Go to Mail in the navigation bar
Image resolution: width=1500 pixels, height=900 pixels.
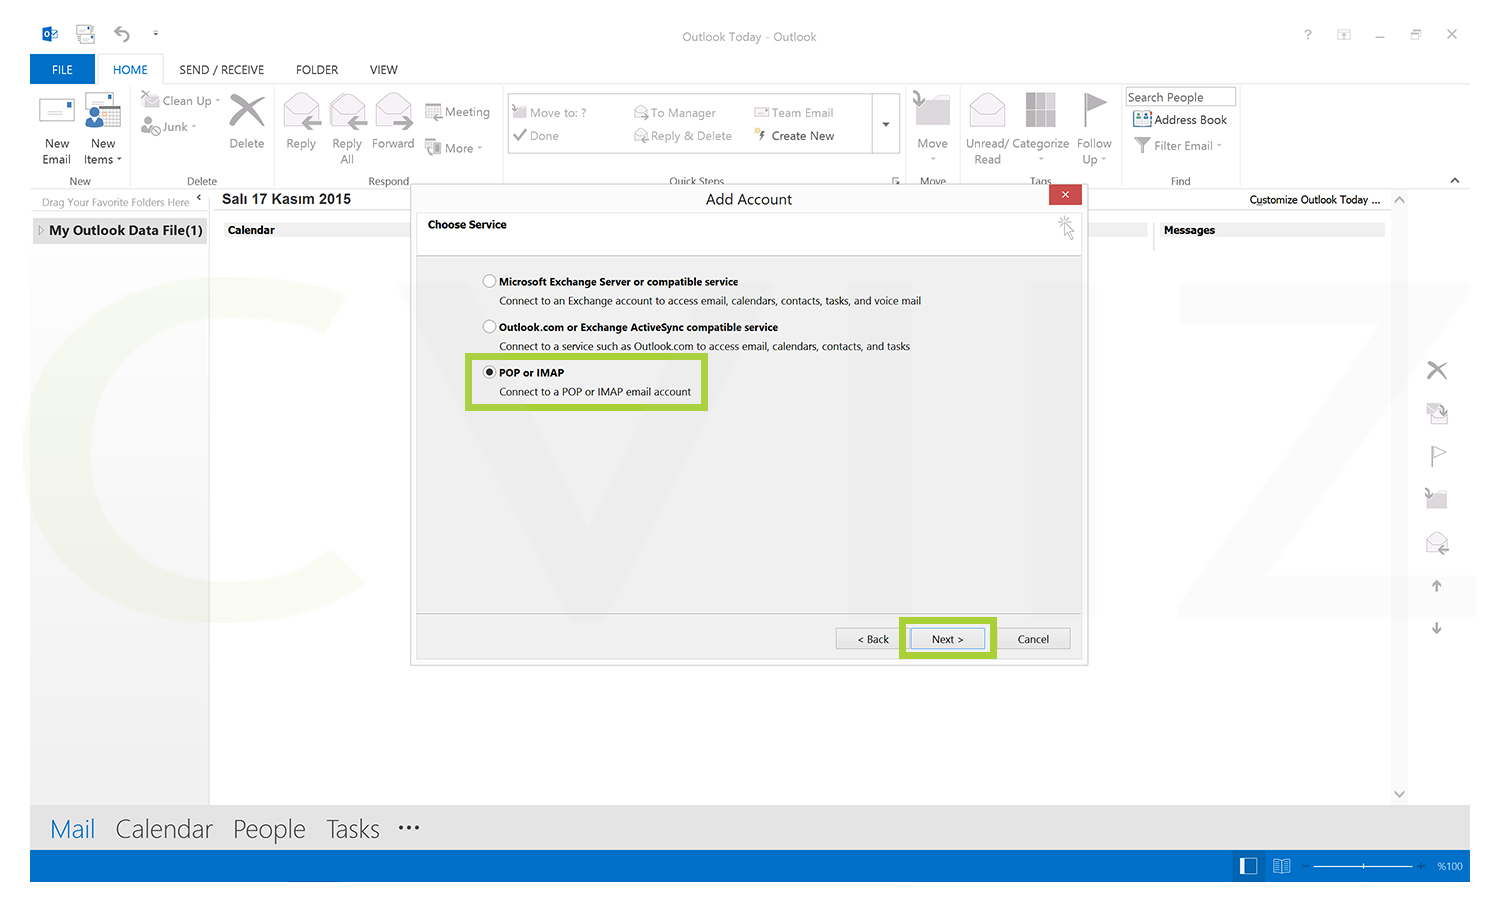pyautogui.click(x=73, y=829)
